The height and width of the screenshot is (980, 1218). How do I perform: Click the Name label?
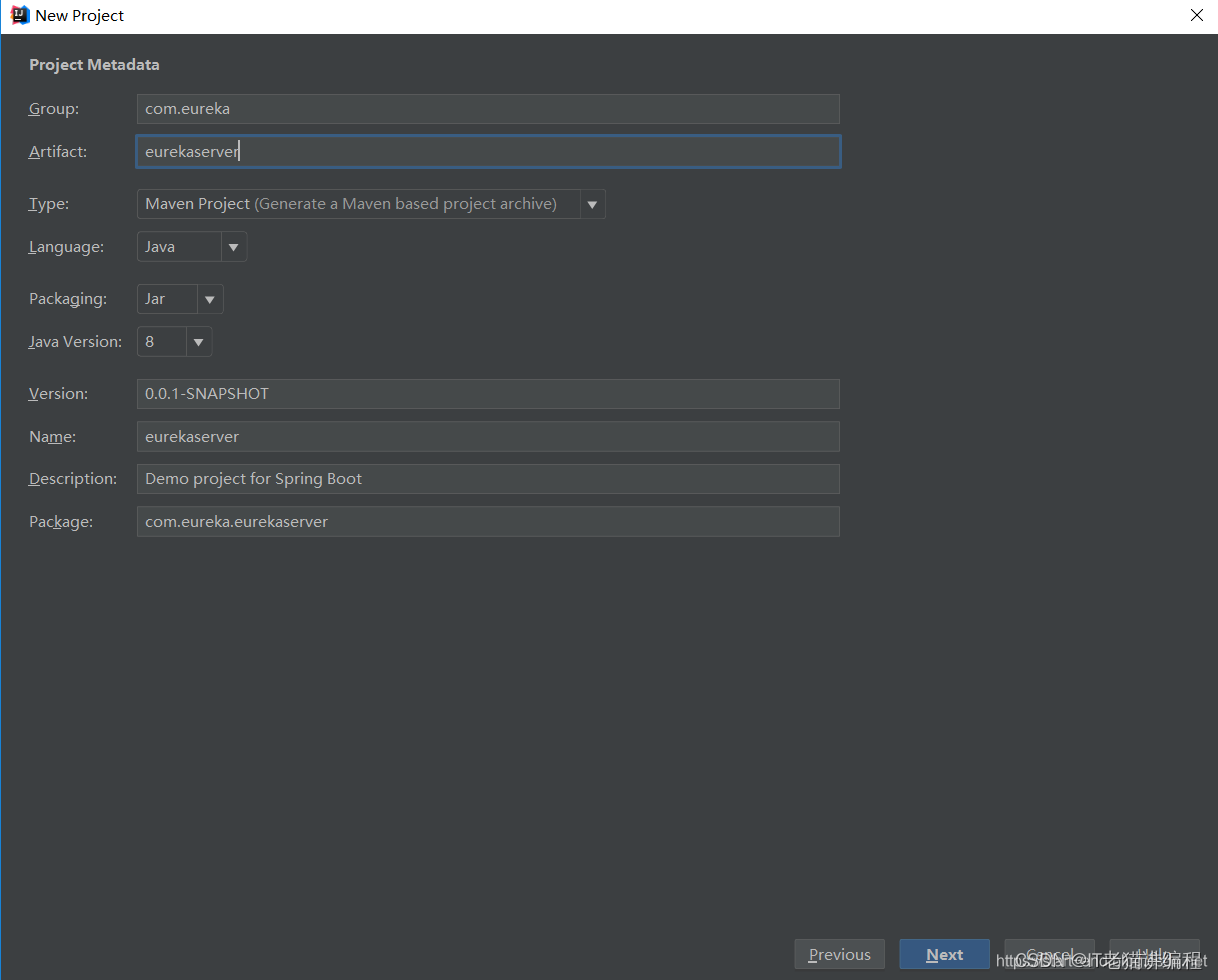[53, 437]
